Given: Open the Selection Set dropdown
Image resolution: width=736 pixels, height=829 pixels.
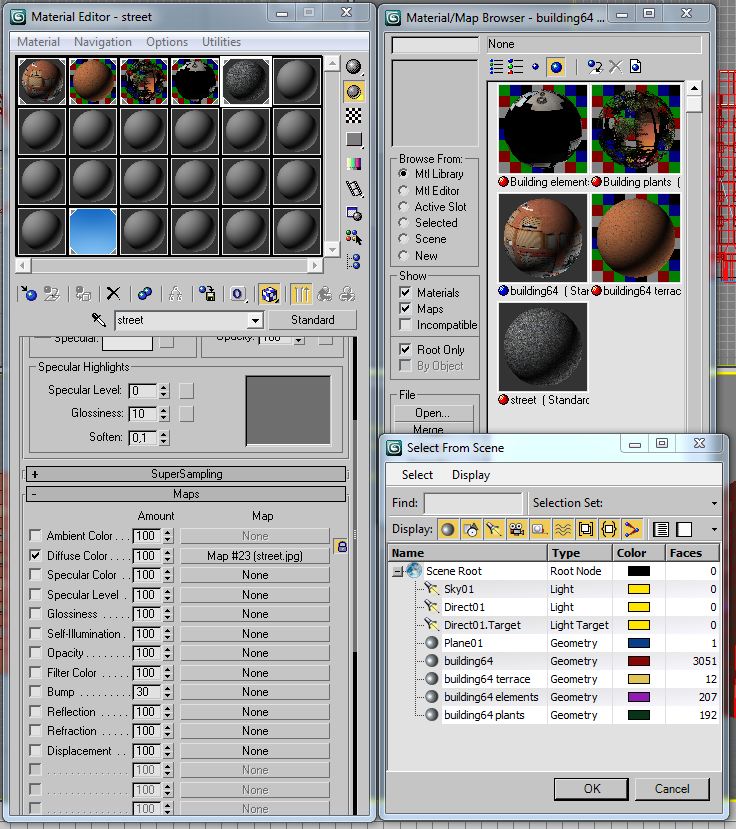Looking at the screenshot, I should tap(714, 503).
